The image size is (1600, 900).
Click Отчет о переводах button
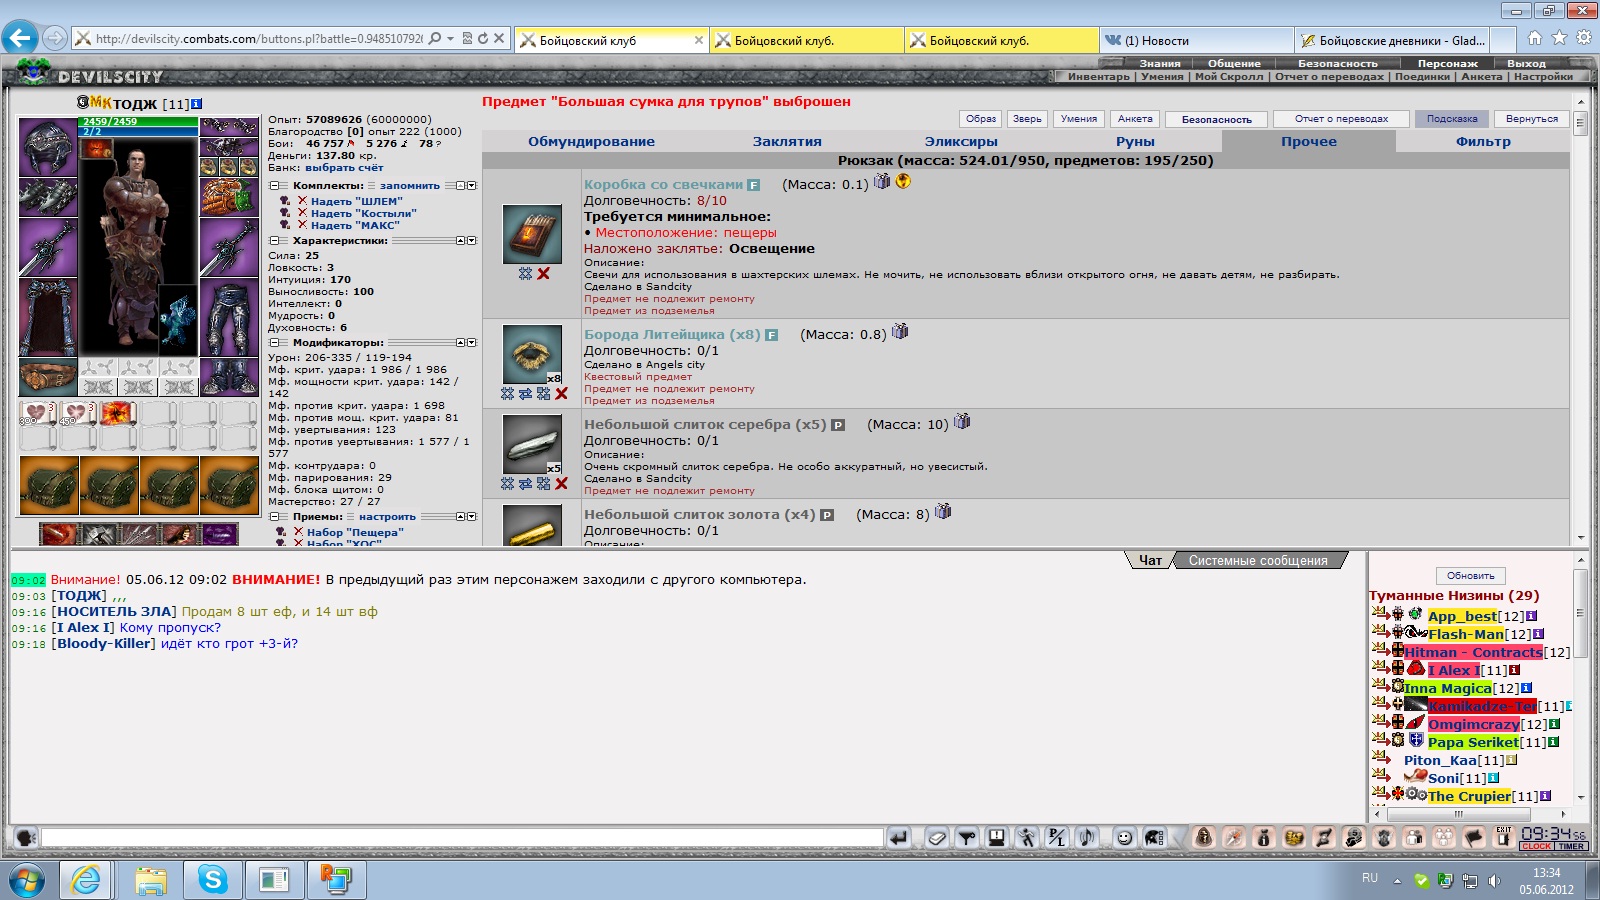[x=1341, y=119]
